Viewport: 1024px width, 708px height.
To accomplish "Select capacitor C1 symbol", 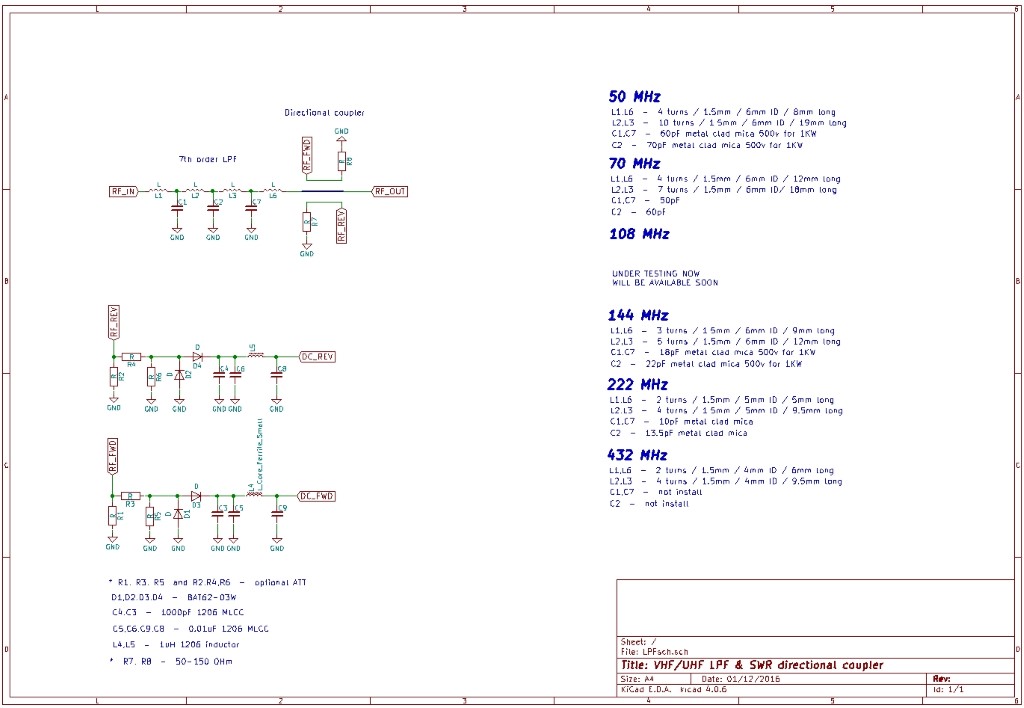I will coord(176,209).
